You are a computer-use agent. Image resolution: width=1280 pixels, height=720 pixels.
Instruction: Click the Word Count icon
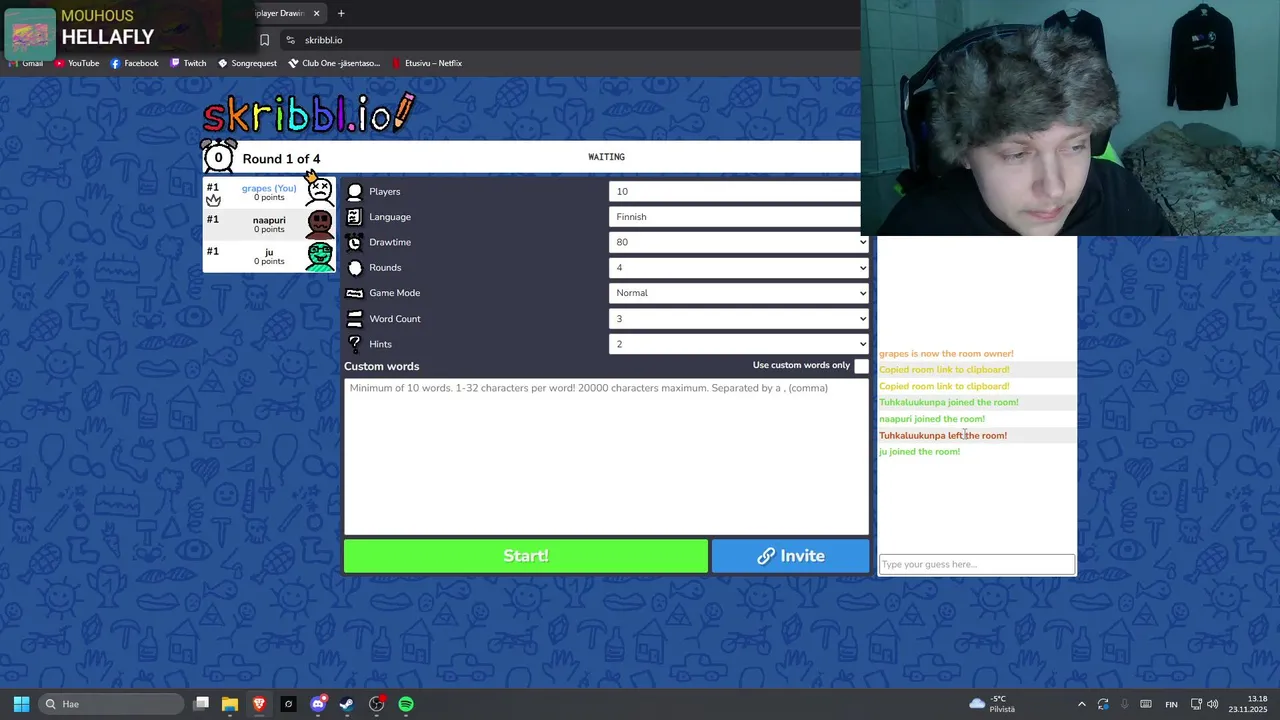point(354,319)
